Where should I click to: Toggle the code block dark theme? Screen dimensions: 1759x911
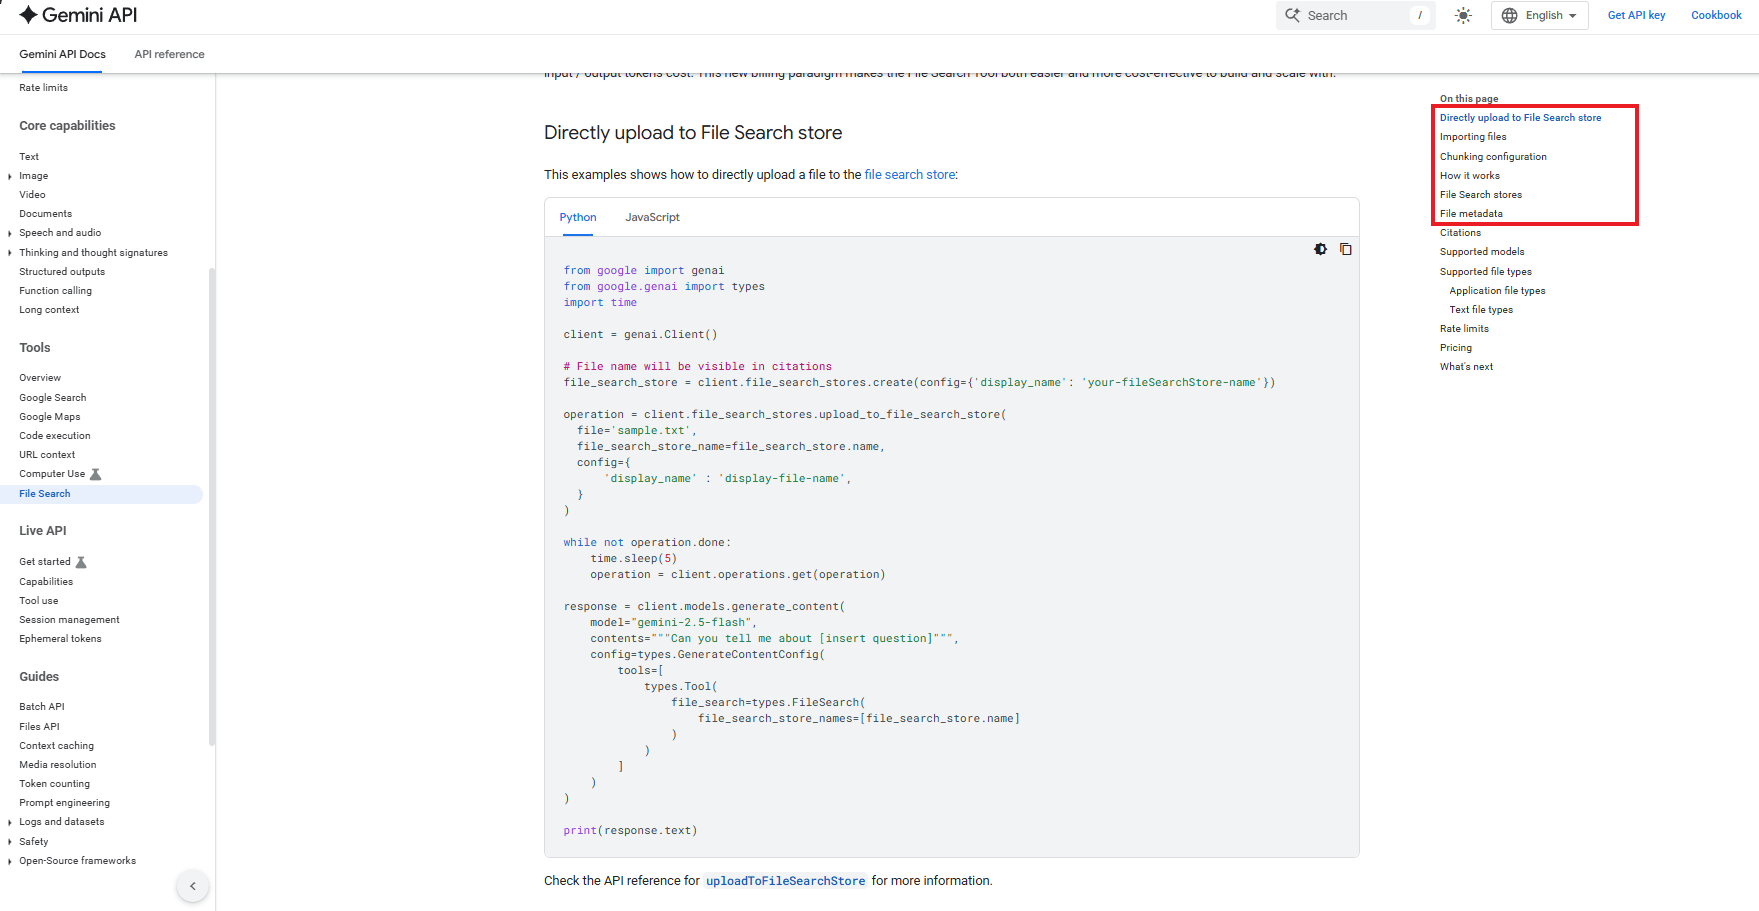1321,249
